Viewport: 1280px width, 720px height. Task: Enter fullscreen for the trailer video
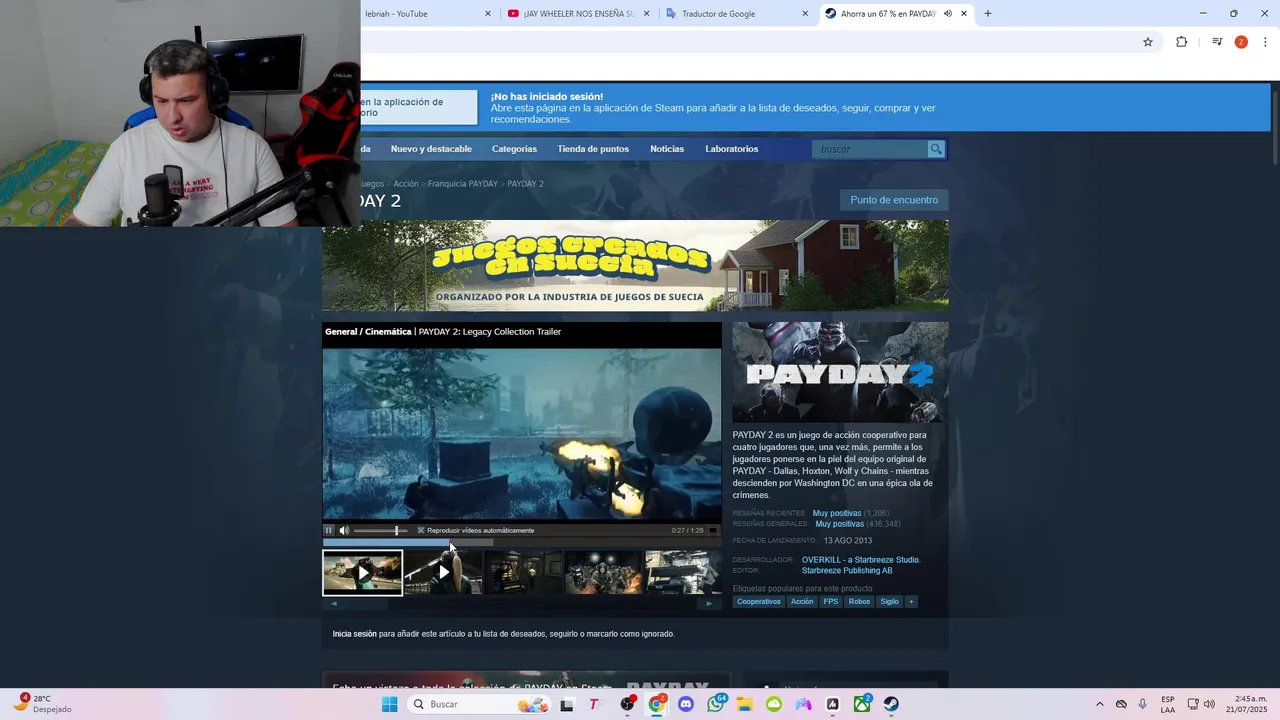tap(713, 530)
